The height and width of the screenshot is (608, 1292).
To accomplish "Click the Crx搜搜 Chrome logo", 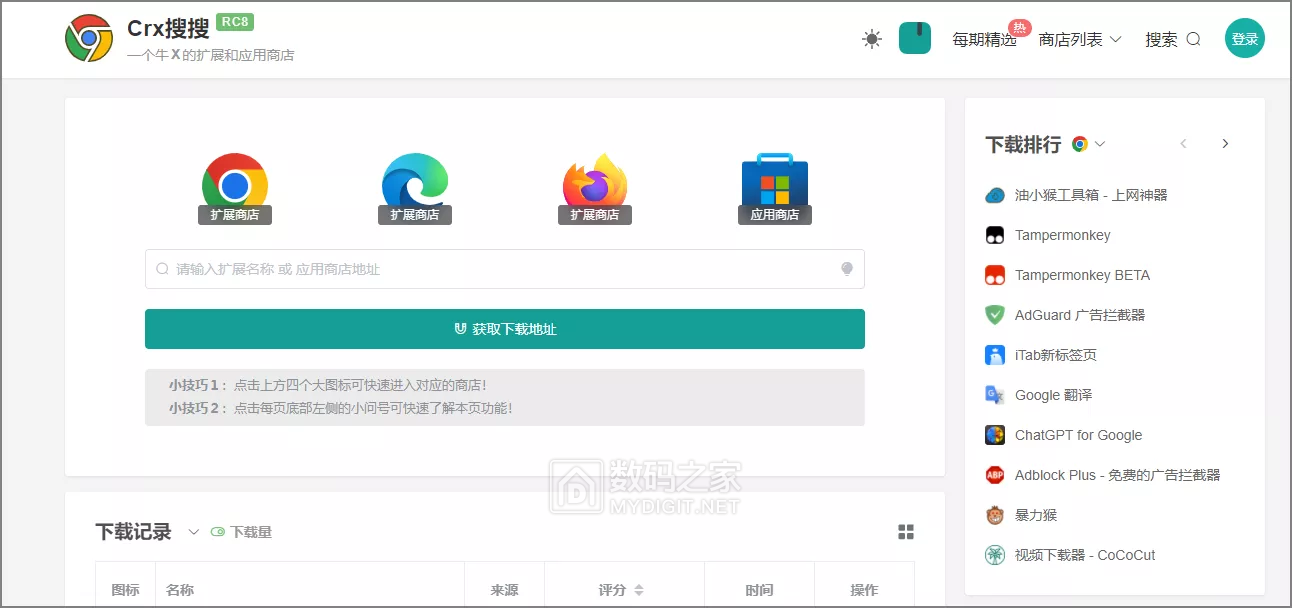I will [89, 39].
